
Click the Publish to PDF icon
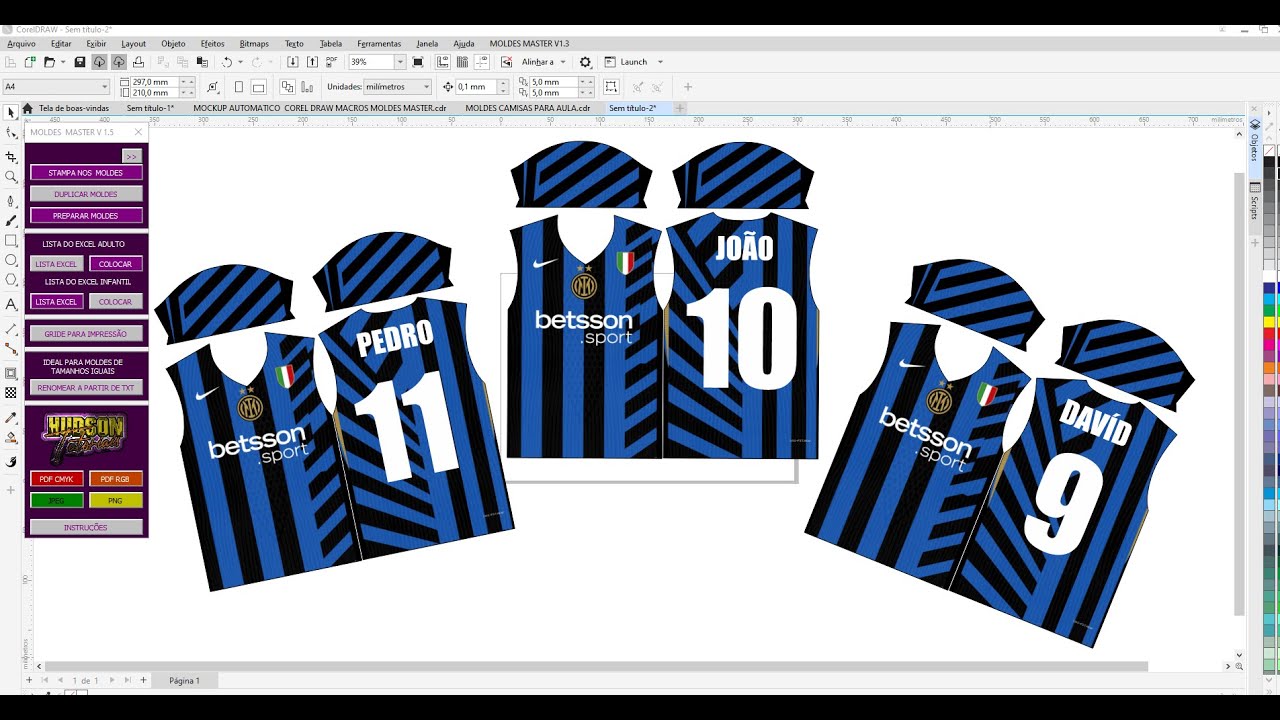click(x=331, y=62)
